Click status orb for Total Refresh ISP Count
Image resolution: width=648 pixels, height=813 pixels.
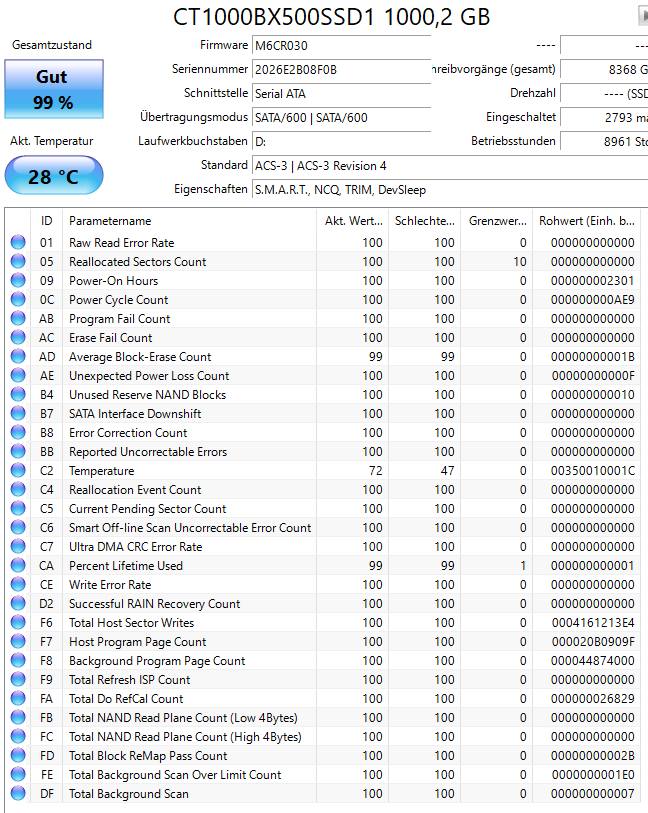[x=18, y=680]
